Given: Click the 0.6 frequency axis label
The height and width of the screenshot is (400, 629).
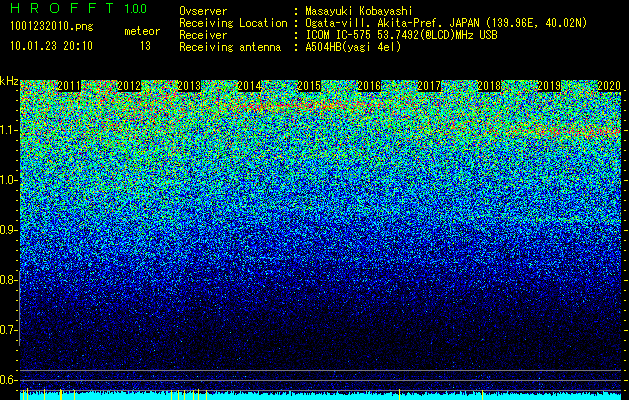Looking at the screenshot, I should 8,380.
